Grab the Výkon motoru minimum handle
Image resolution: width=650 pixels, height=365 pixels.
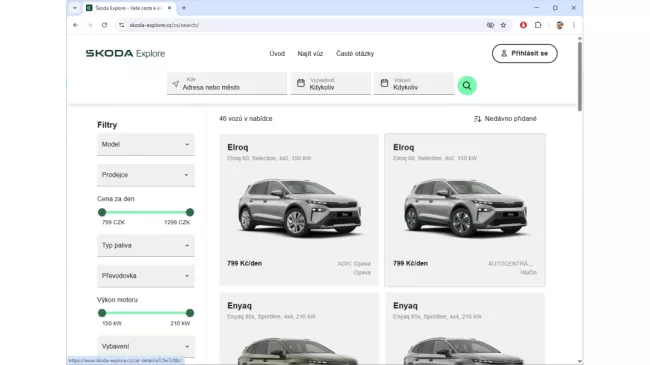(102, 313)
